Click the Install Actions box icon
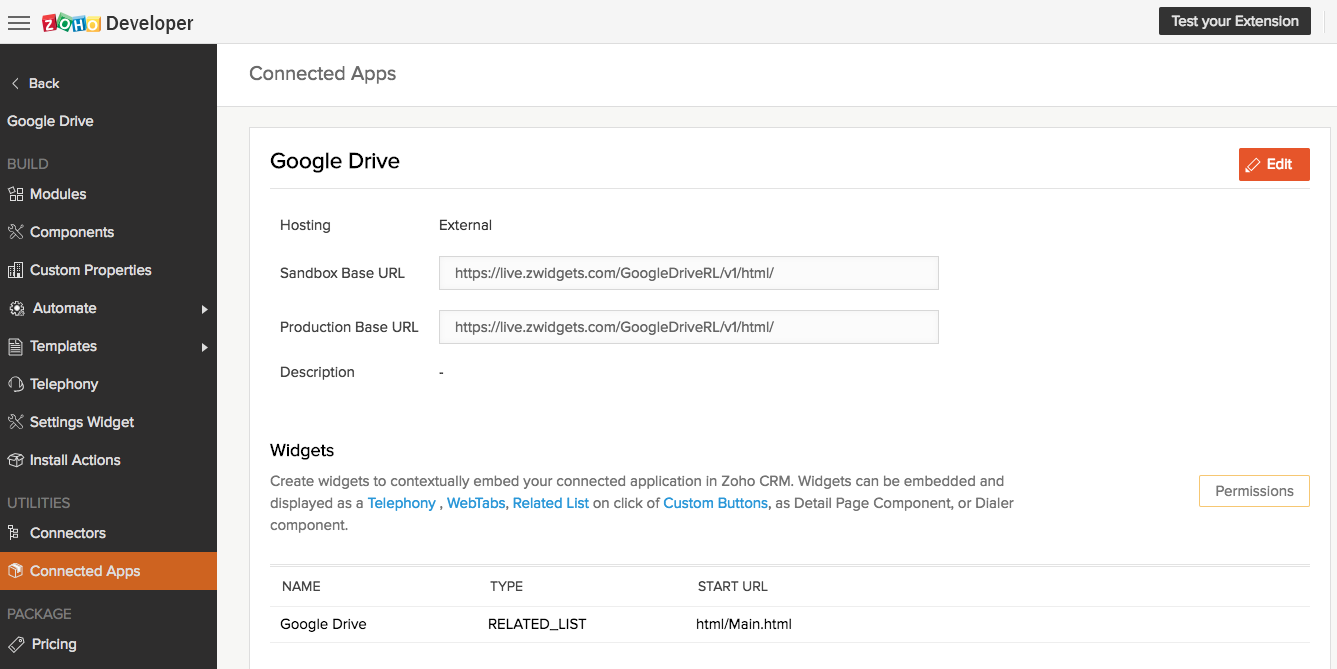 (x=15, y=460)
